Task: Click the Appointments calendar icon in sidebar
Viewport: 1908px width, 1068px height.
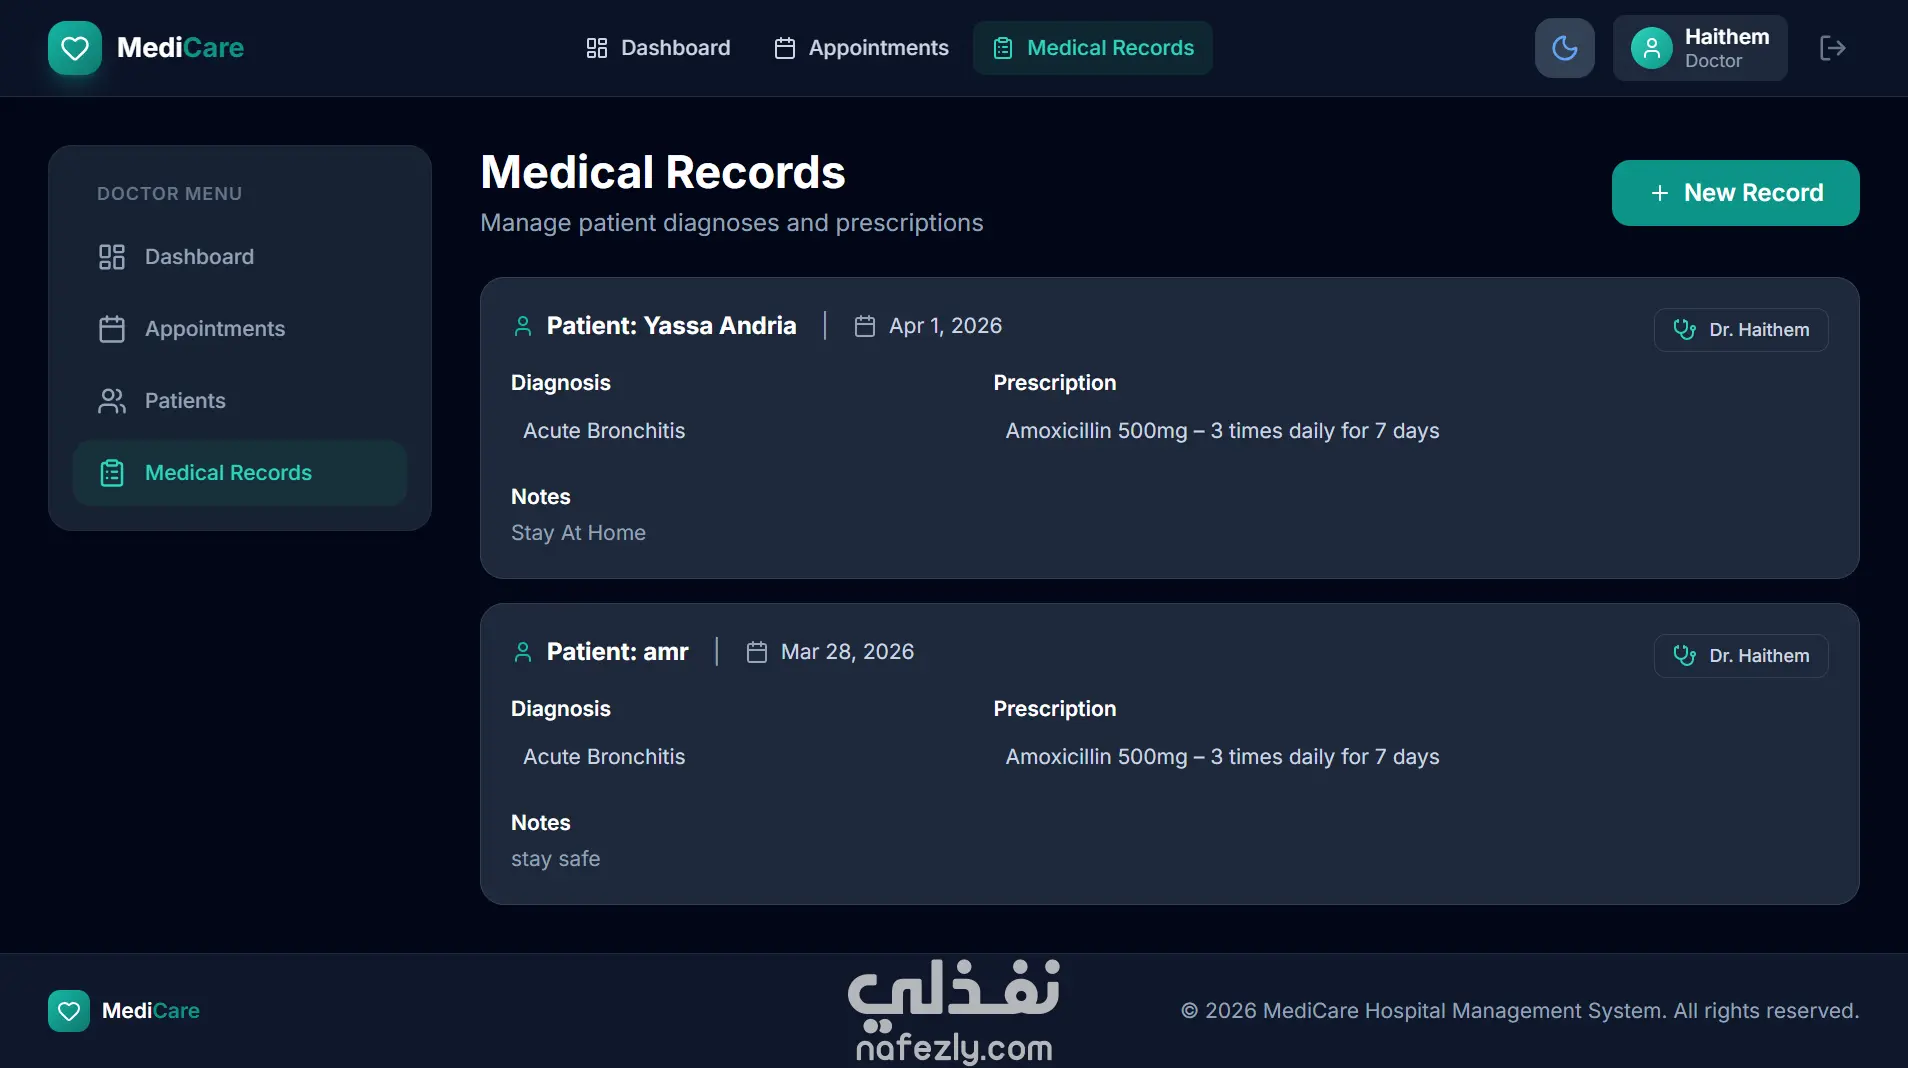Action: click(x=112, y=329)
